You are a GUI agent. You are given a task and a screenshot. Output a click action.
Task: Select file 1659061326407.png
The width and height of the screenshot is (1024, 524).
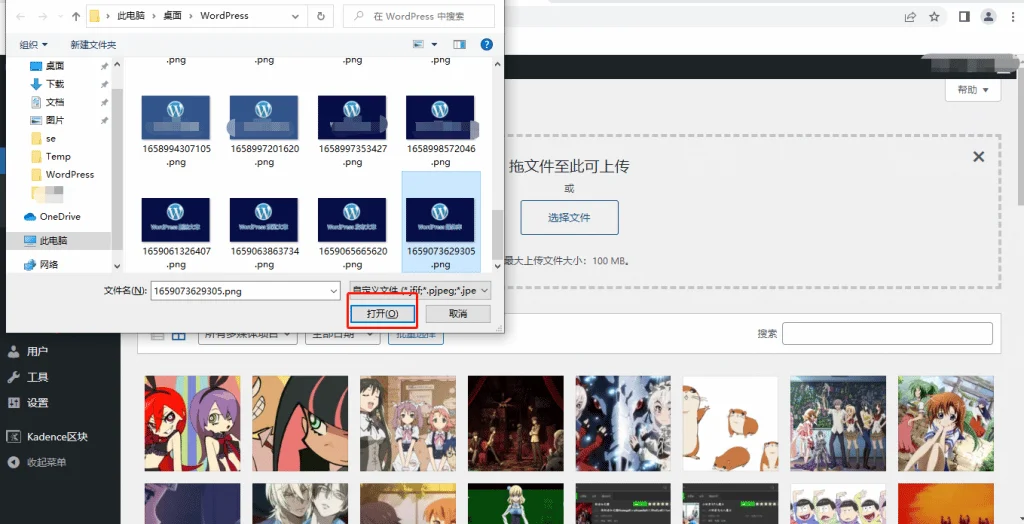(x=176, y=233)
